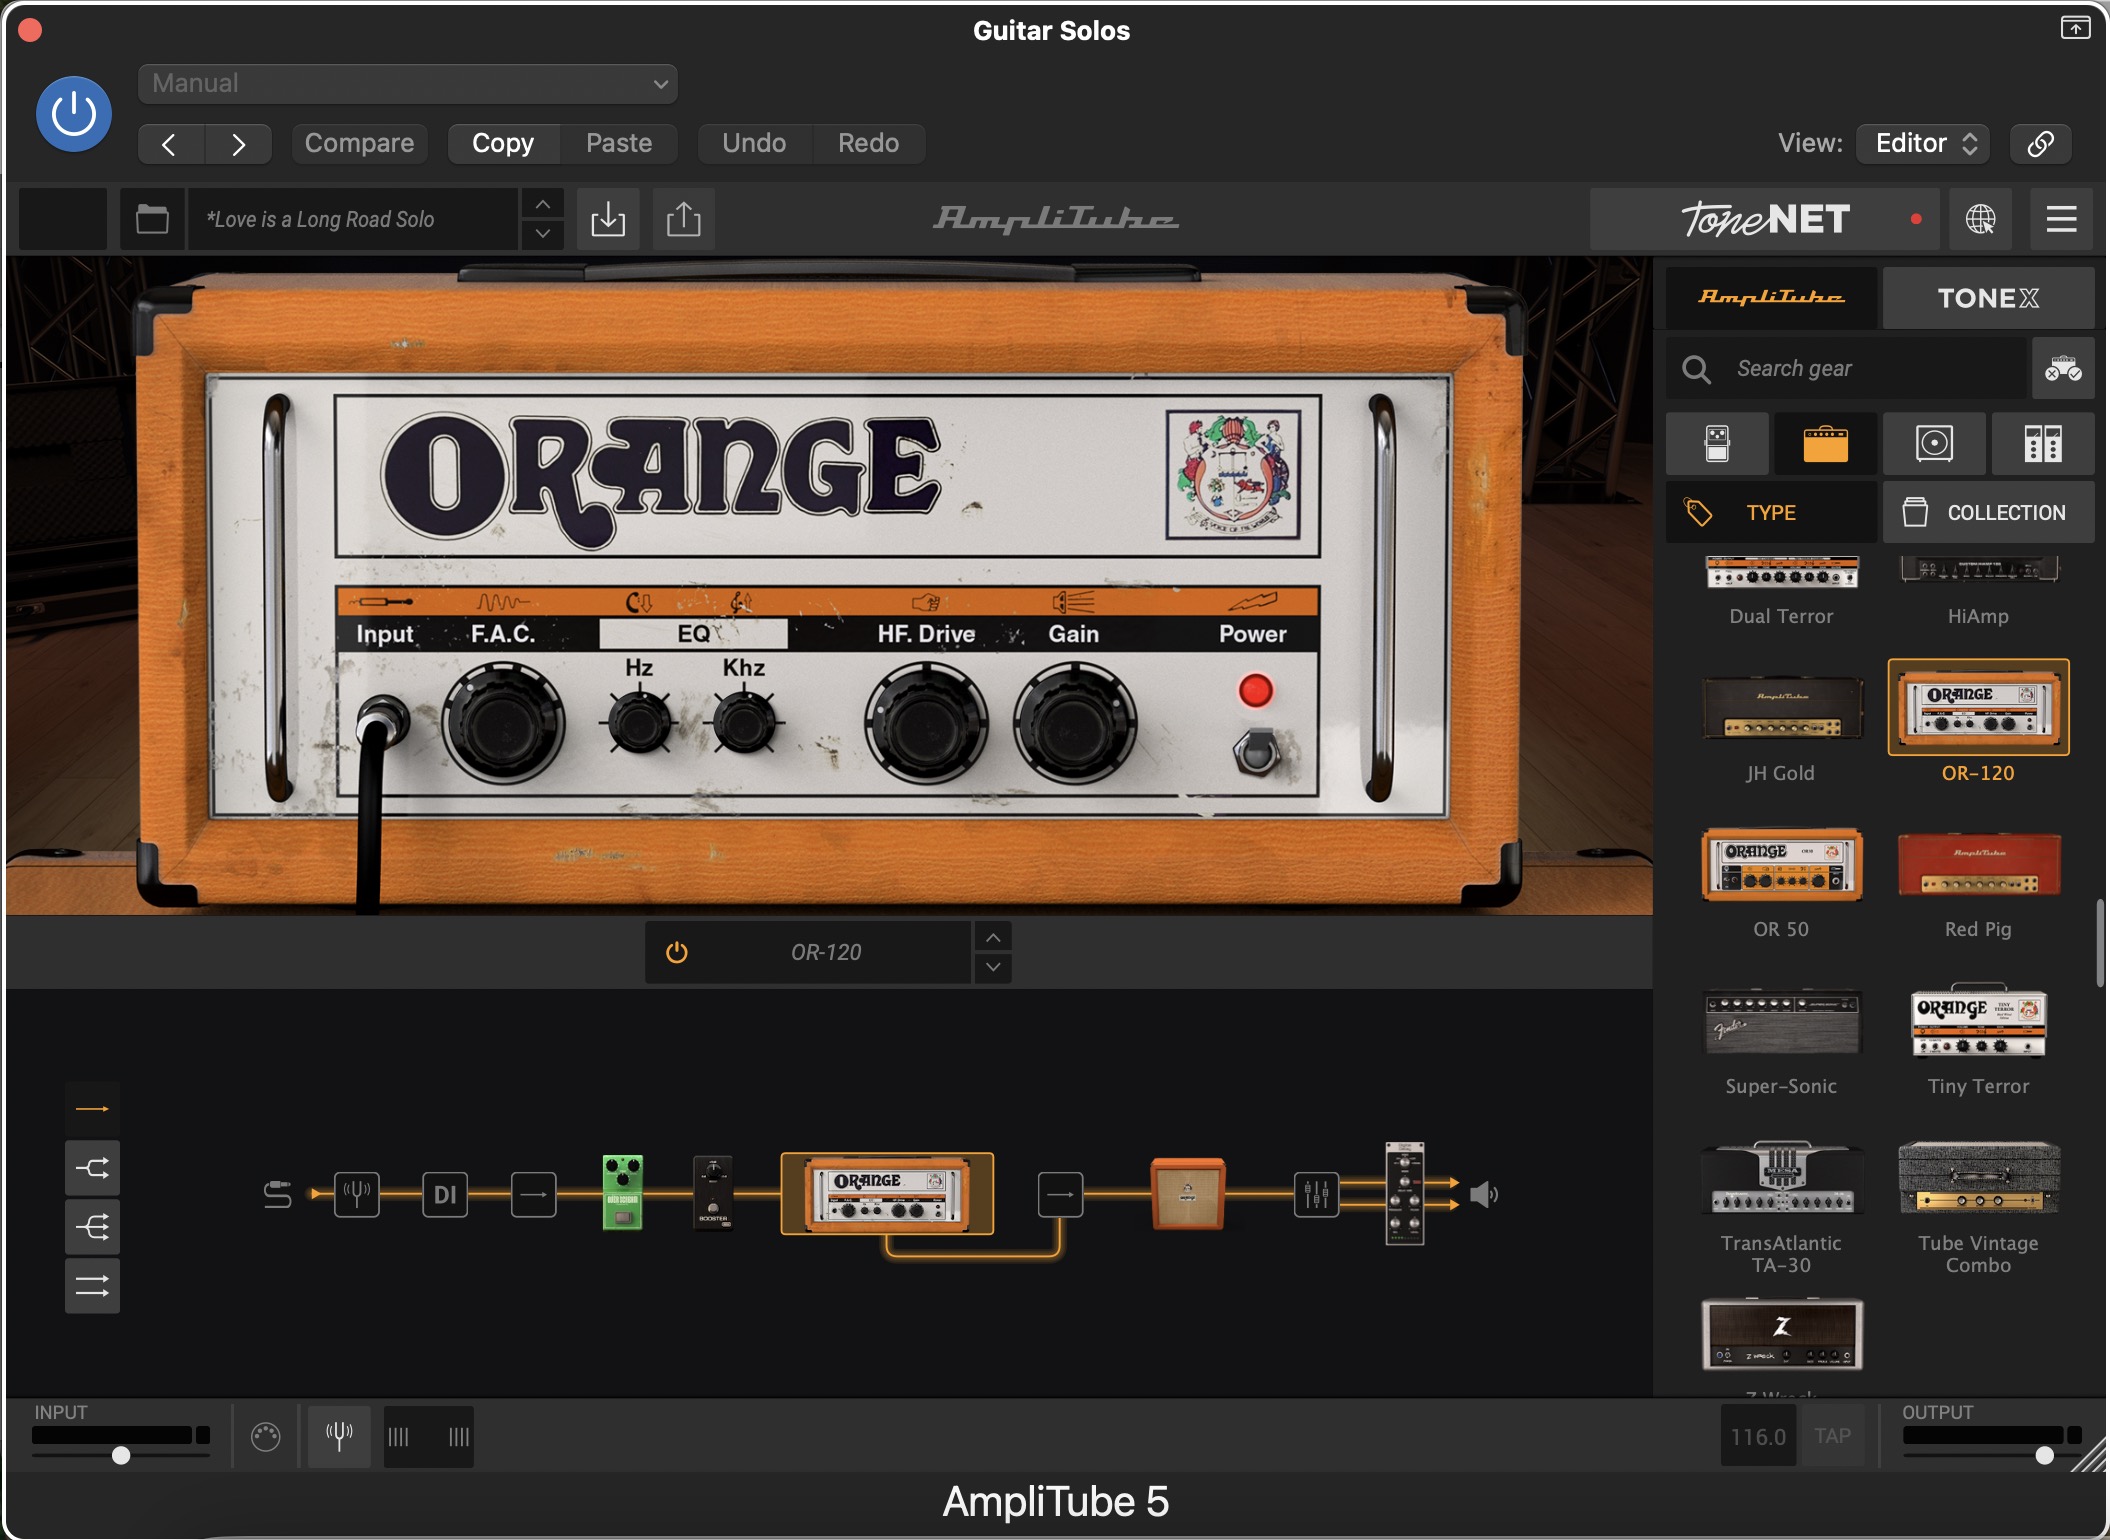2110x1540 pixels.
Task: Select the parallel dual-path routing option
Action: [93, 1286]
